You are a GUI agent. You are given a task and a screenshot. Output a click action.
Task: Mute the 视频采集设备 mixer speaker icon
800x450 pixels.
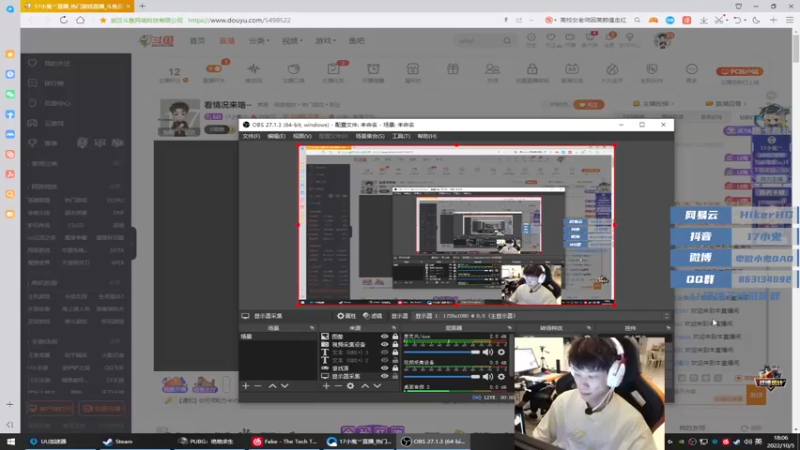[488, 377]
